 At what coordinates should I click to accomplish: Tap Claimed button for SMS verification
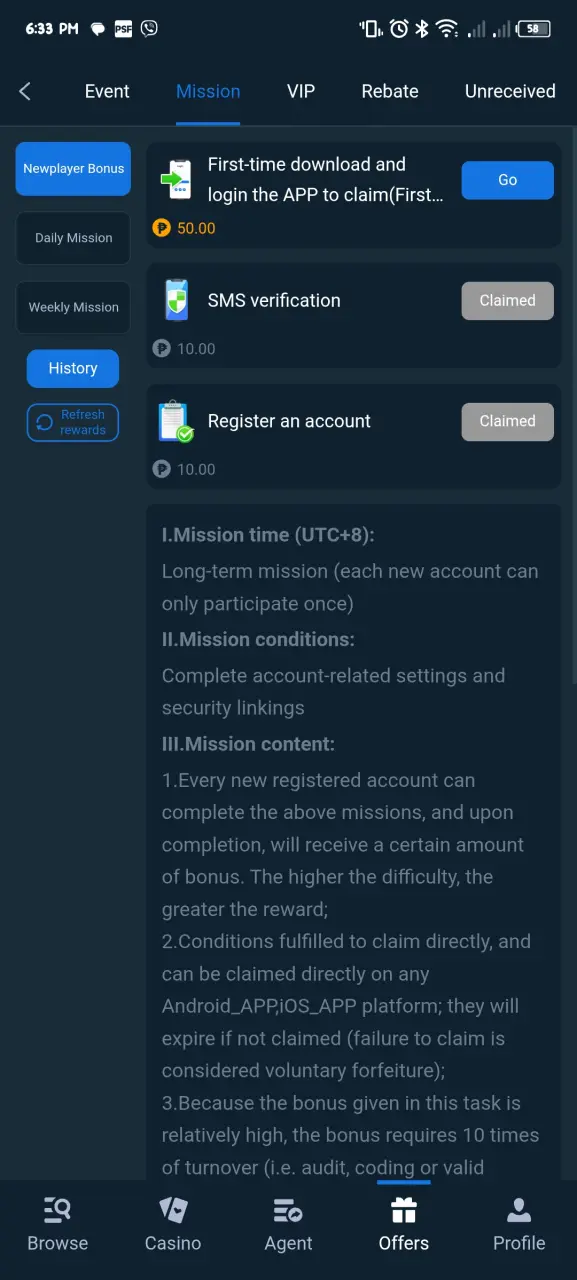pyautogui.click(x=507, y=300)
